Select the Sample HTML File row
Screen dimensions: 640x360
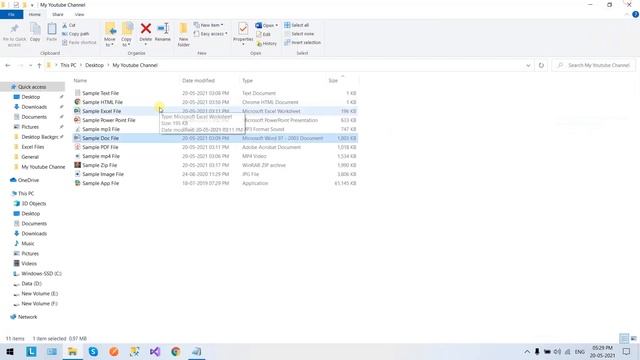(215, 102)
